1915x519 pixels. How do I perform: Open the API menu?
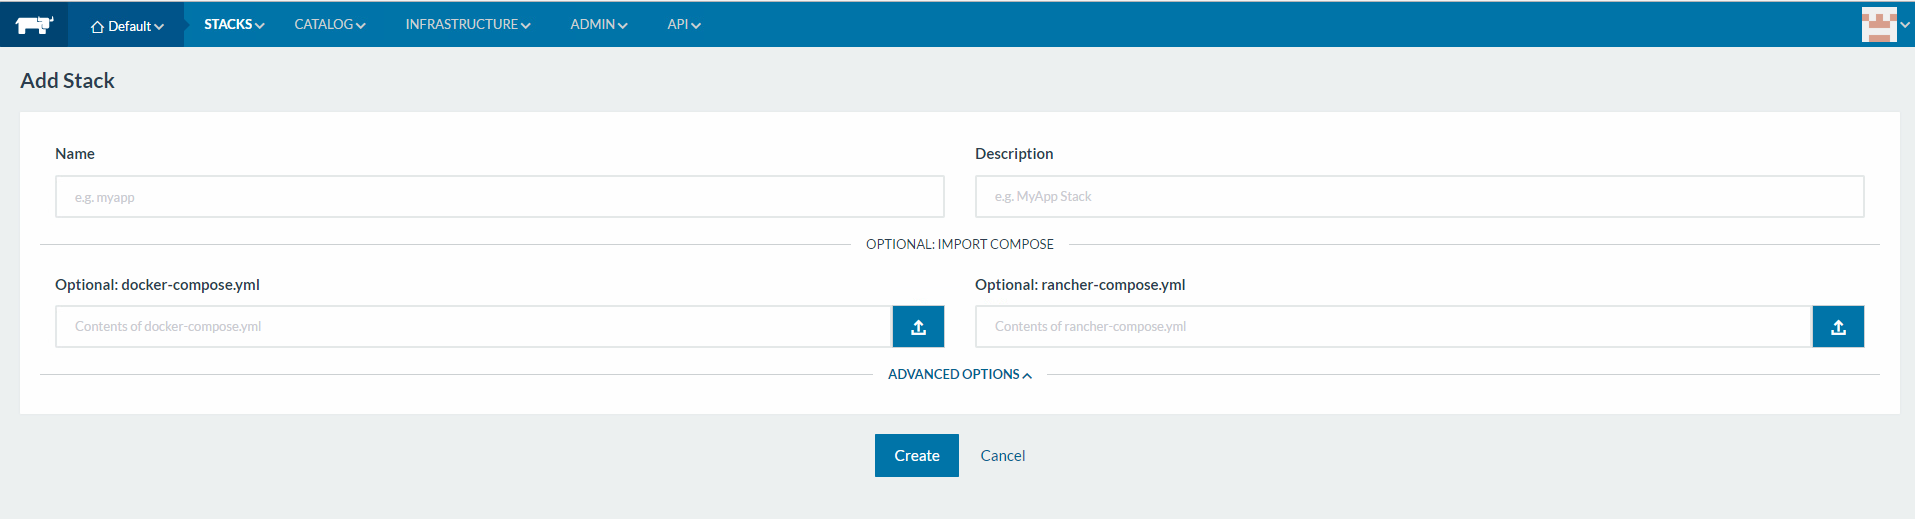[x=684, y=24]
